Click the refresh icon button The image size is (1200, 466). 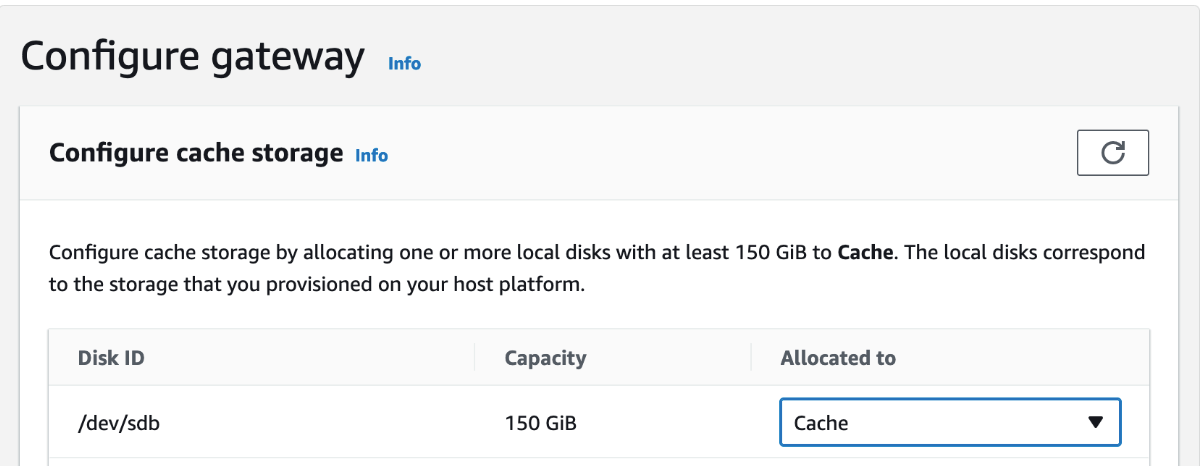(x=1112, y=153)
